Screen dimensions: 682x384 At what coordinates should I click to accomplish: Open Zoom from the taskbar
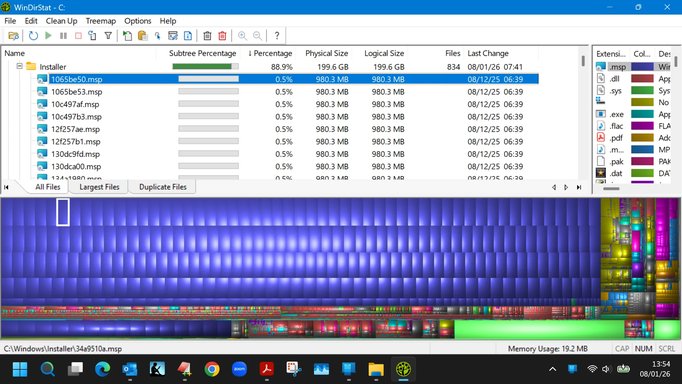coord(239,369)
